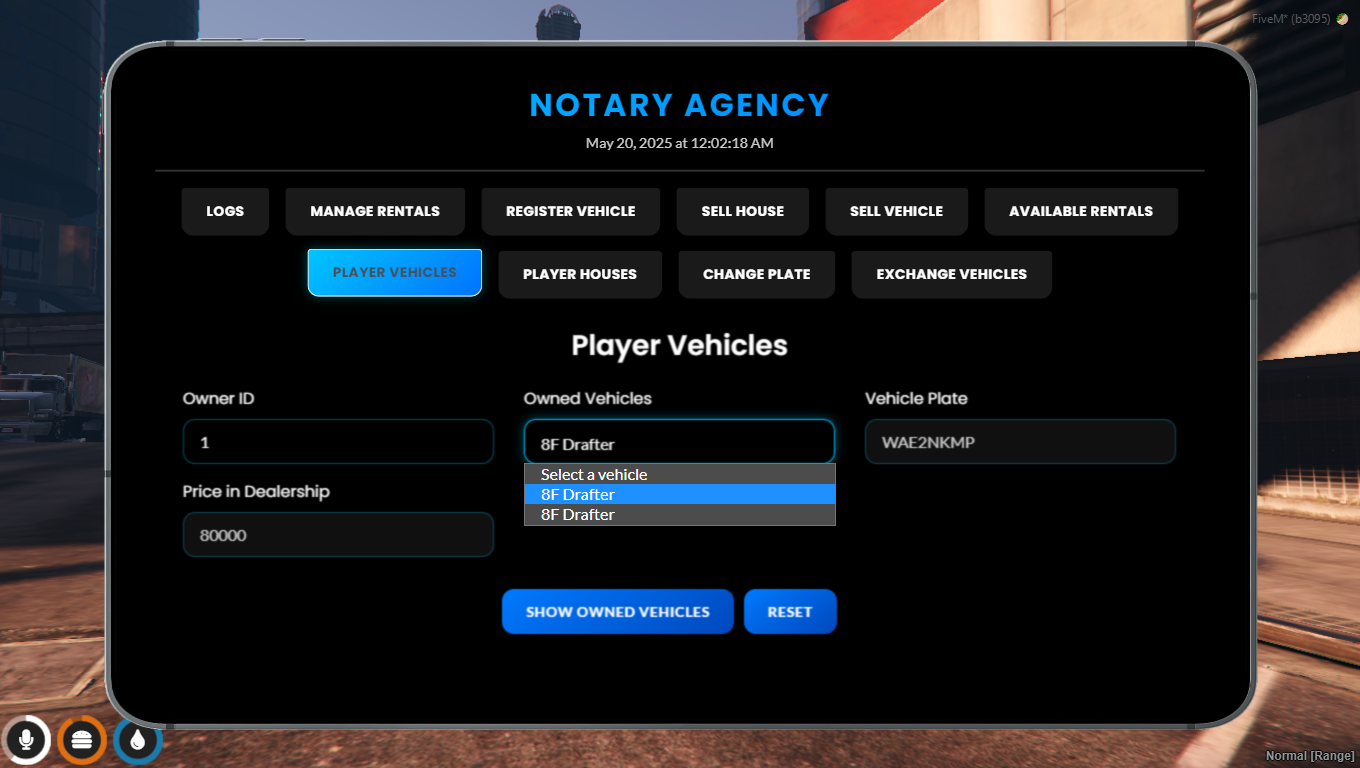
Task: Go to Exchange Vehicles tab
Action: click(952, 274)
